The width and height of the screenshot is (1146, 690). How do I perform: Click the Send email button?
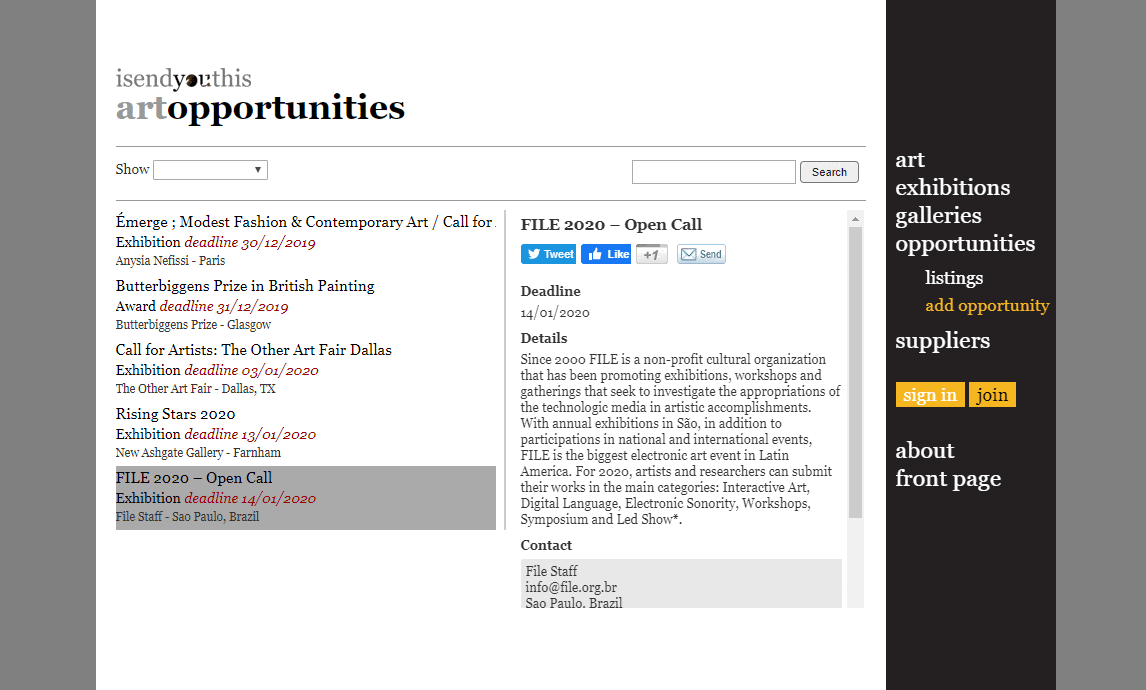701,254
